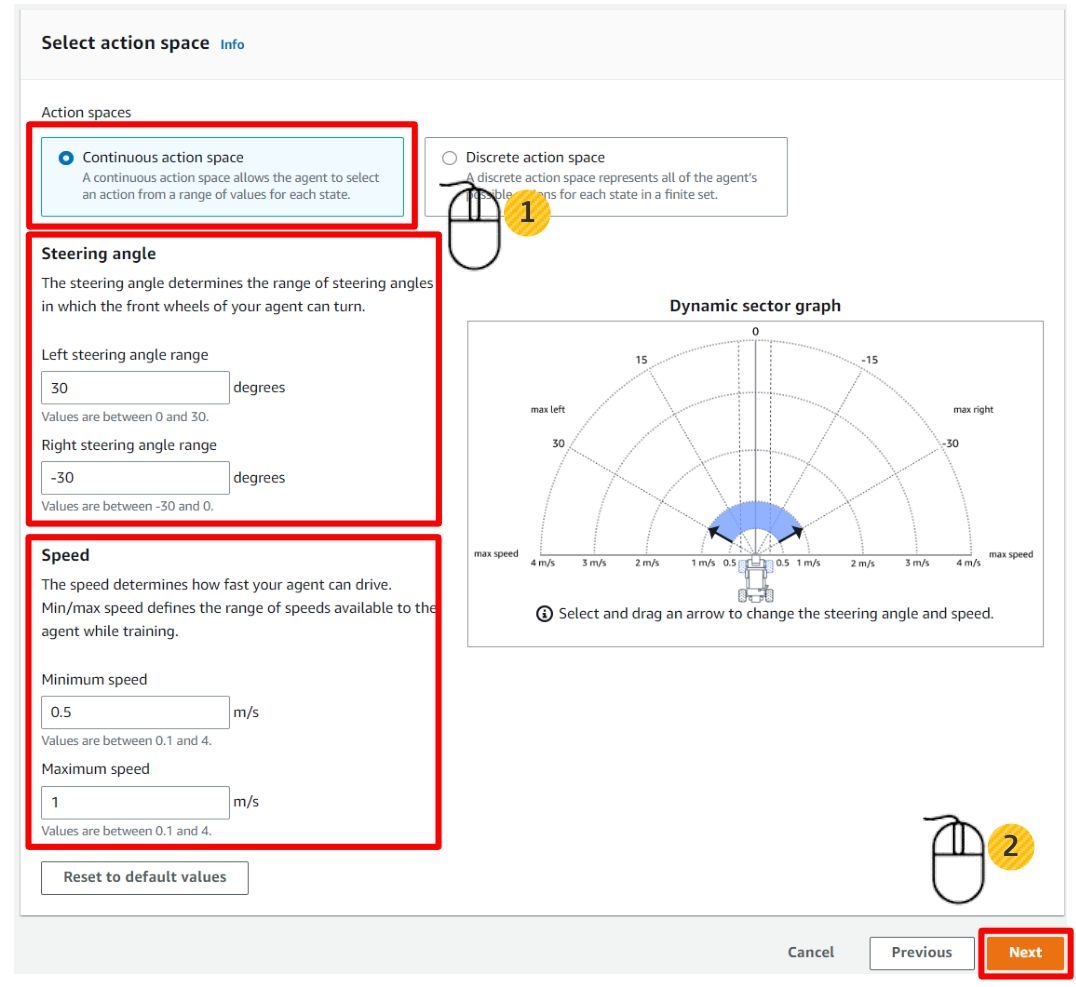Click the mouse illustration beside step 1 badge
Image resolution: width=1076 pixels, height=987 pixels.
(x=472, y=226)
